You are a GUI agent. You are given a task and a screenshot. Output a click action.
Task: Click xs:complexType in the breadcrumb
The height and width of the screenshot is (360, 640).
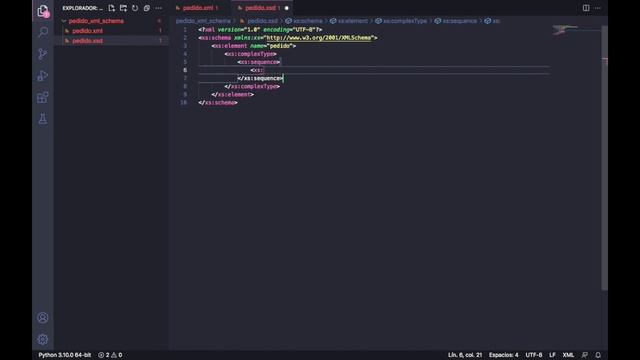tap(405, 21)
